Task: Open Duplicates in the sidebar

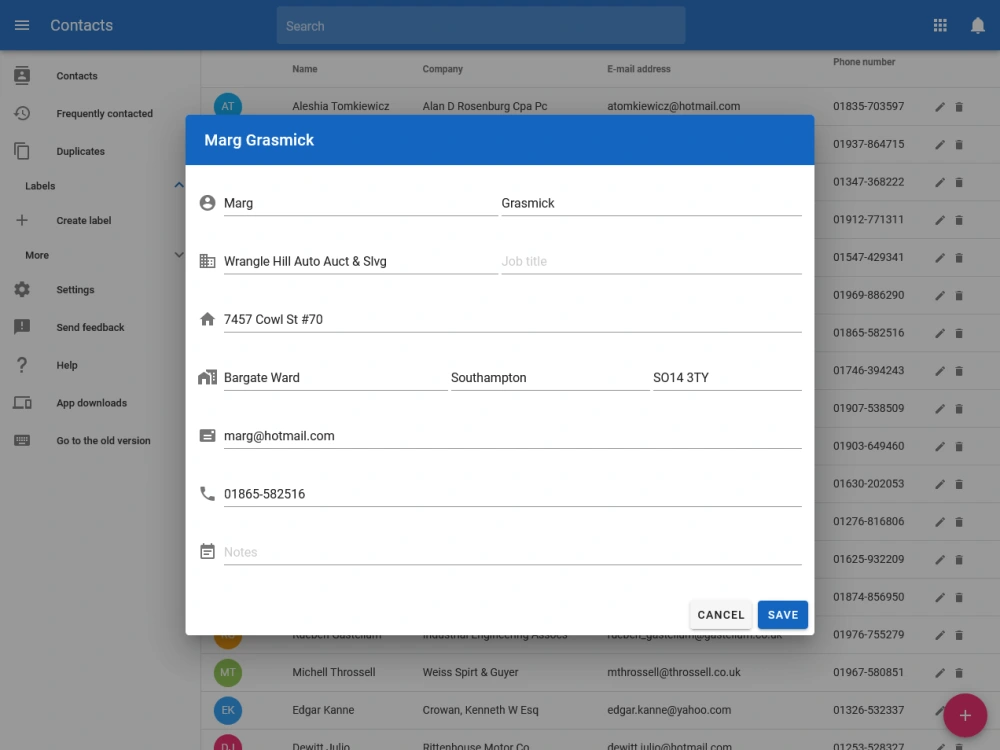Action: [x=80, y=151]
